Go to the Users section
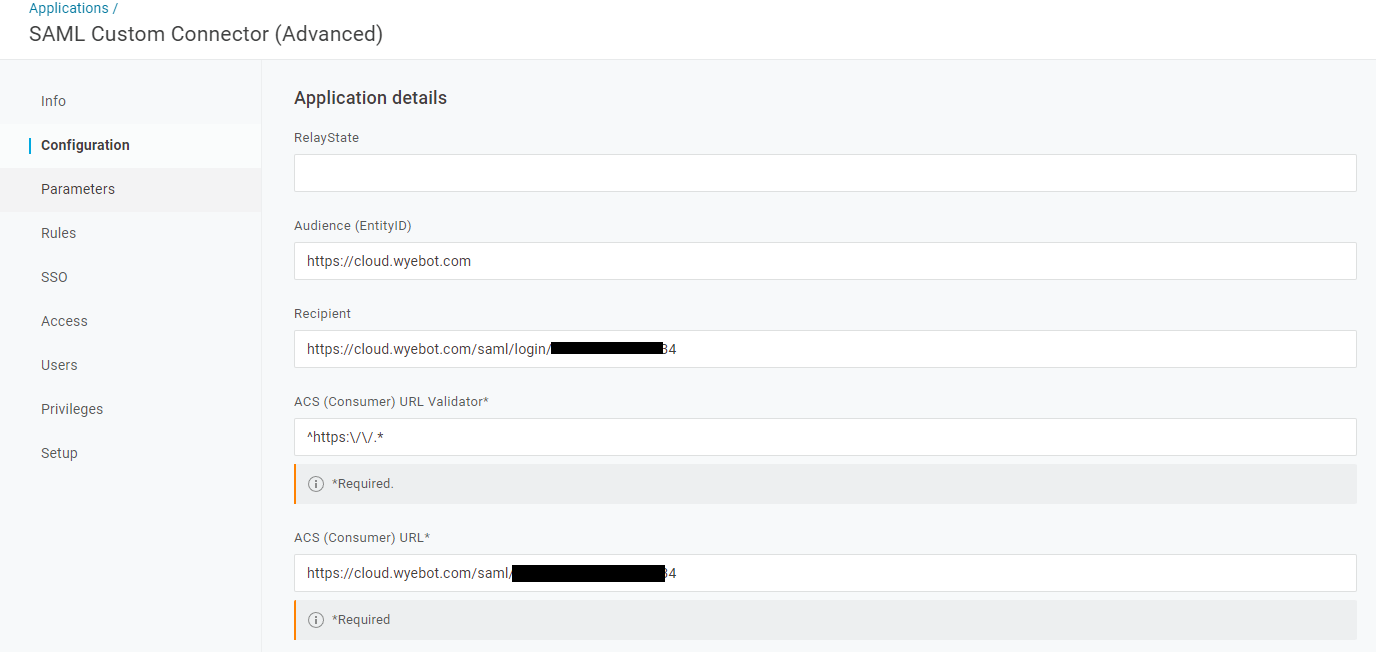 coord(59,365)
